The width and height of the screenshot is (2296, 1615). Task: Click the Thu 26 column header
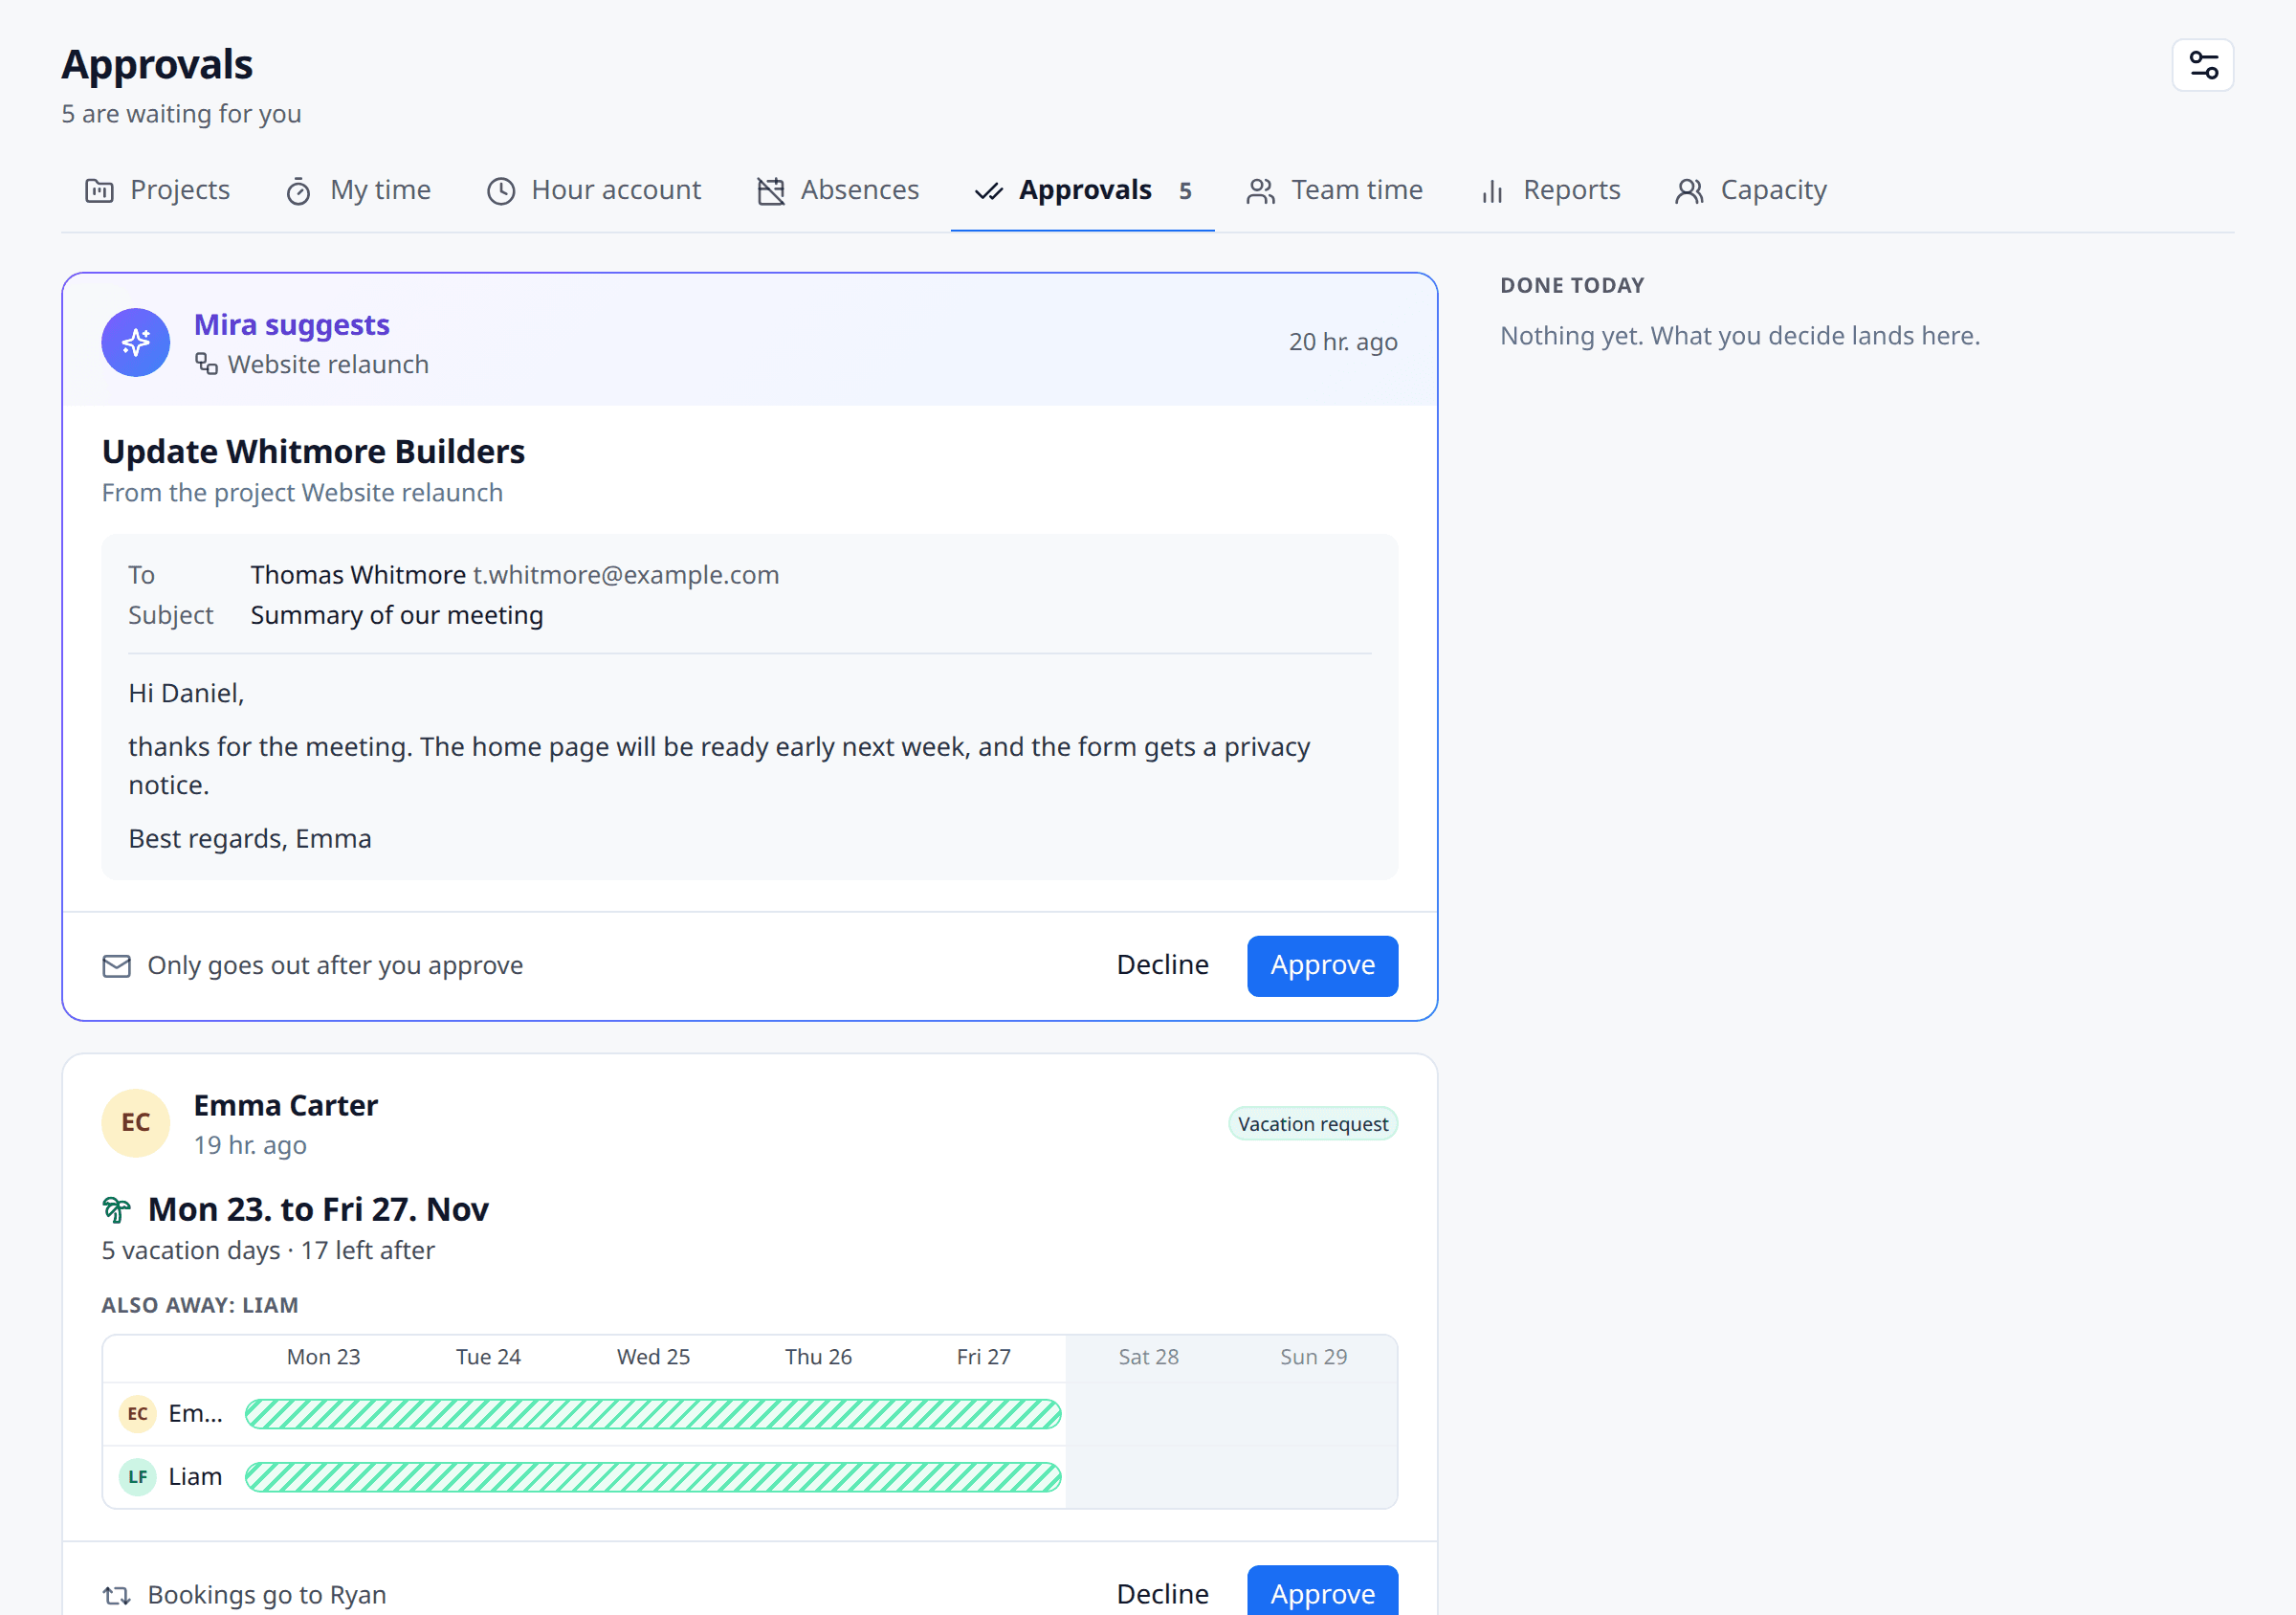(x=818, y=1356)
